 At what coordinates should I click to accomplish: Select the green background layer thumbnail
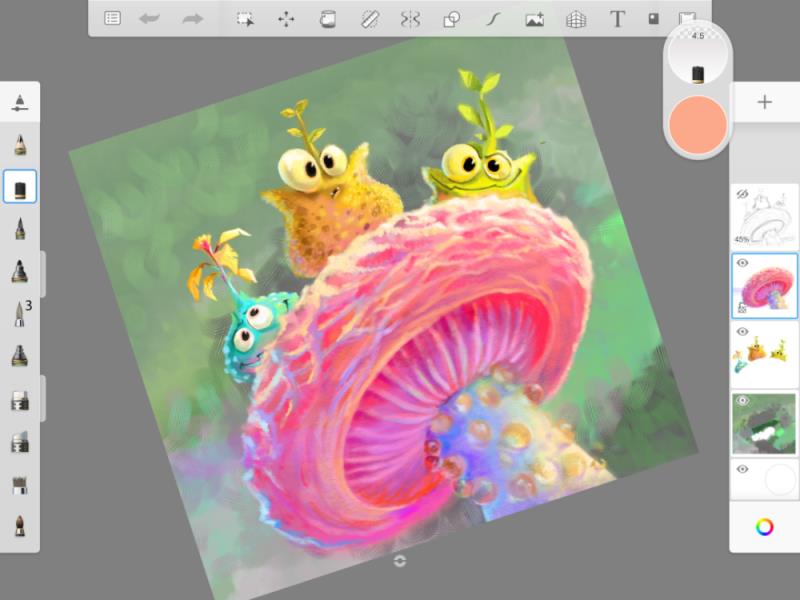764,423
